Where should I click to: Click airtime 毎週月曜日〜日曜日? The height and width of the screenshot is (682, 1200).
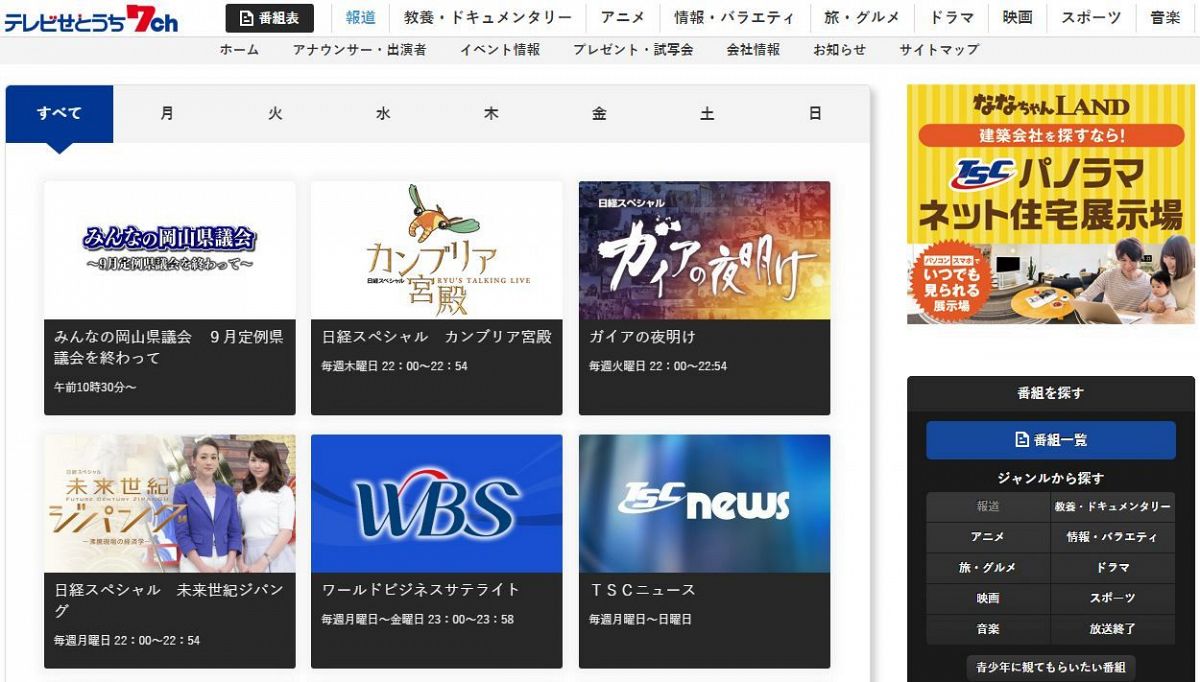(x=640, y=620)
